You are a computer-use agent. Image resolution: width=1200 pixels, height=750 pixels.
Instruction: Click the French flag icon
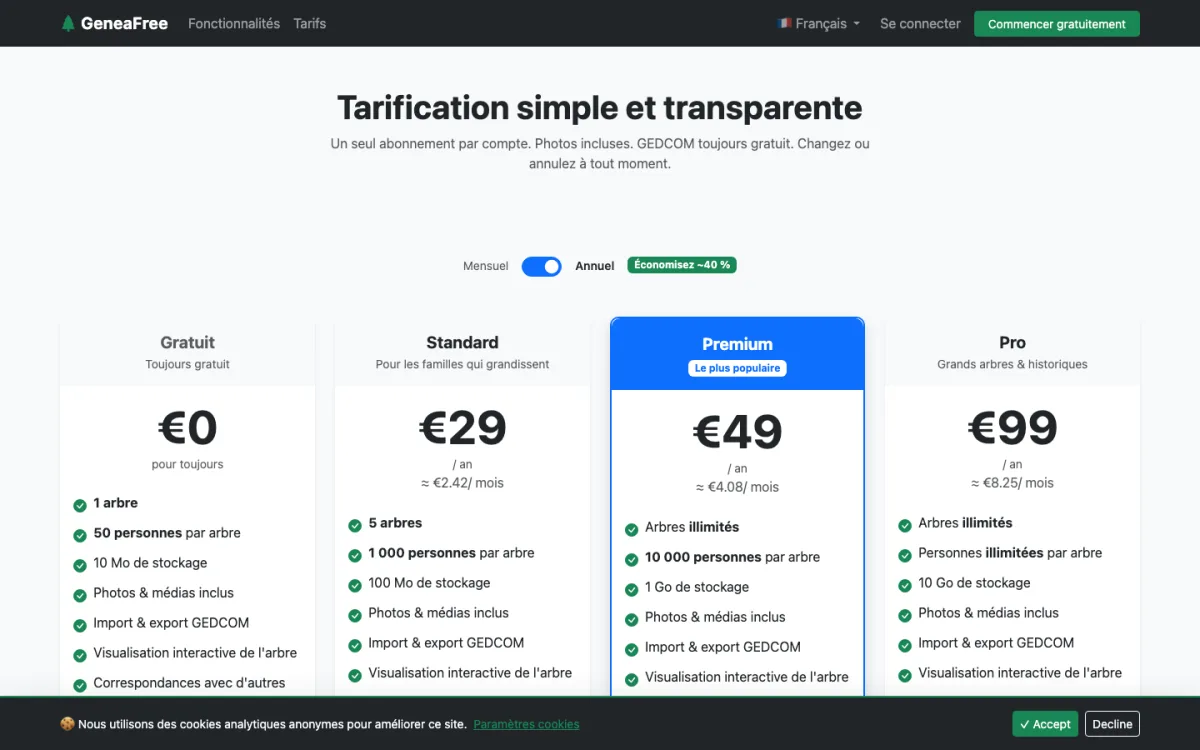pyautogui.click(x=785, y=23)
